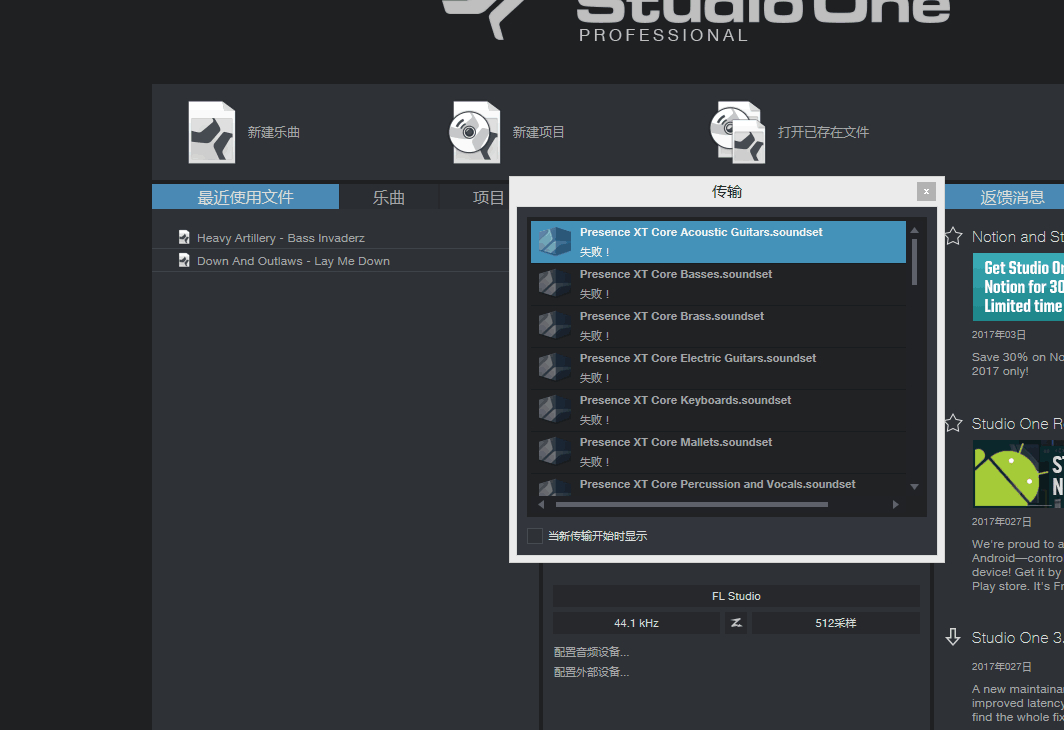This screenshot has height=730, width=1064.
Task: Click 失败 status under Basses soundset
Action: pos(594,294)
